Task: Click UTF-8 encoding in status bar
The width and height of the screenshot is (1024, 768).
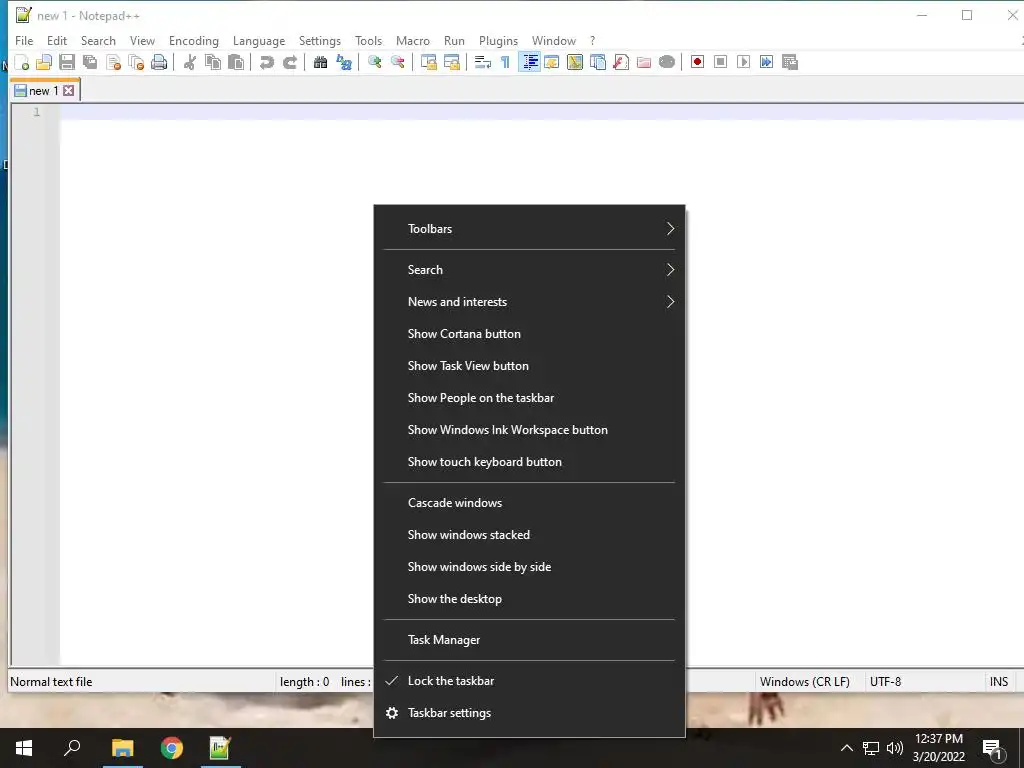Action: [x=886, y=682]
